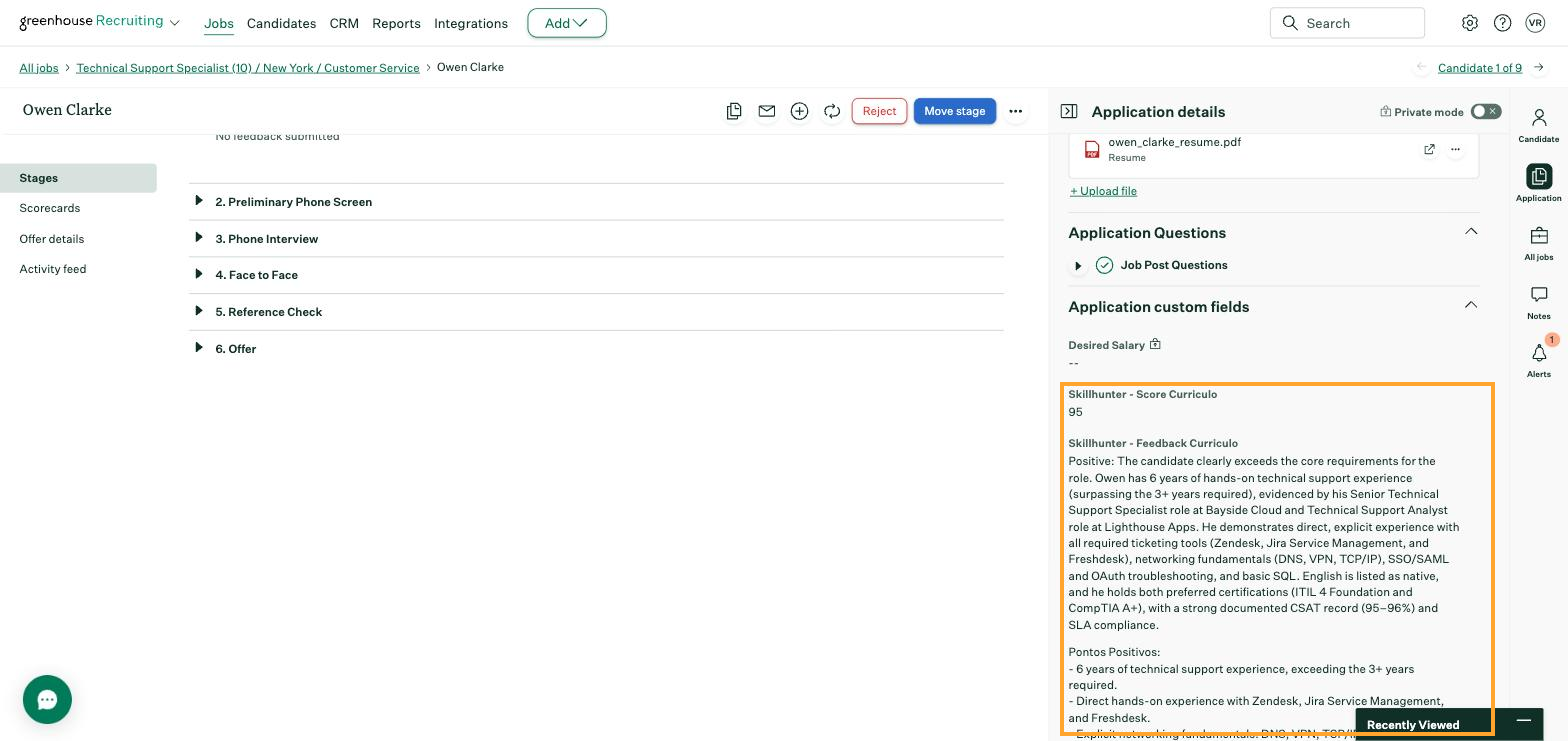Image resolution: width=1568 pixels, height=741 pixels.
Task: Go to the next candidate arrow
Action: 1539,67
